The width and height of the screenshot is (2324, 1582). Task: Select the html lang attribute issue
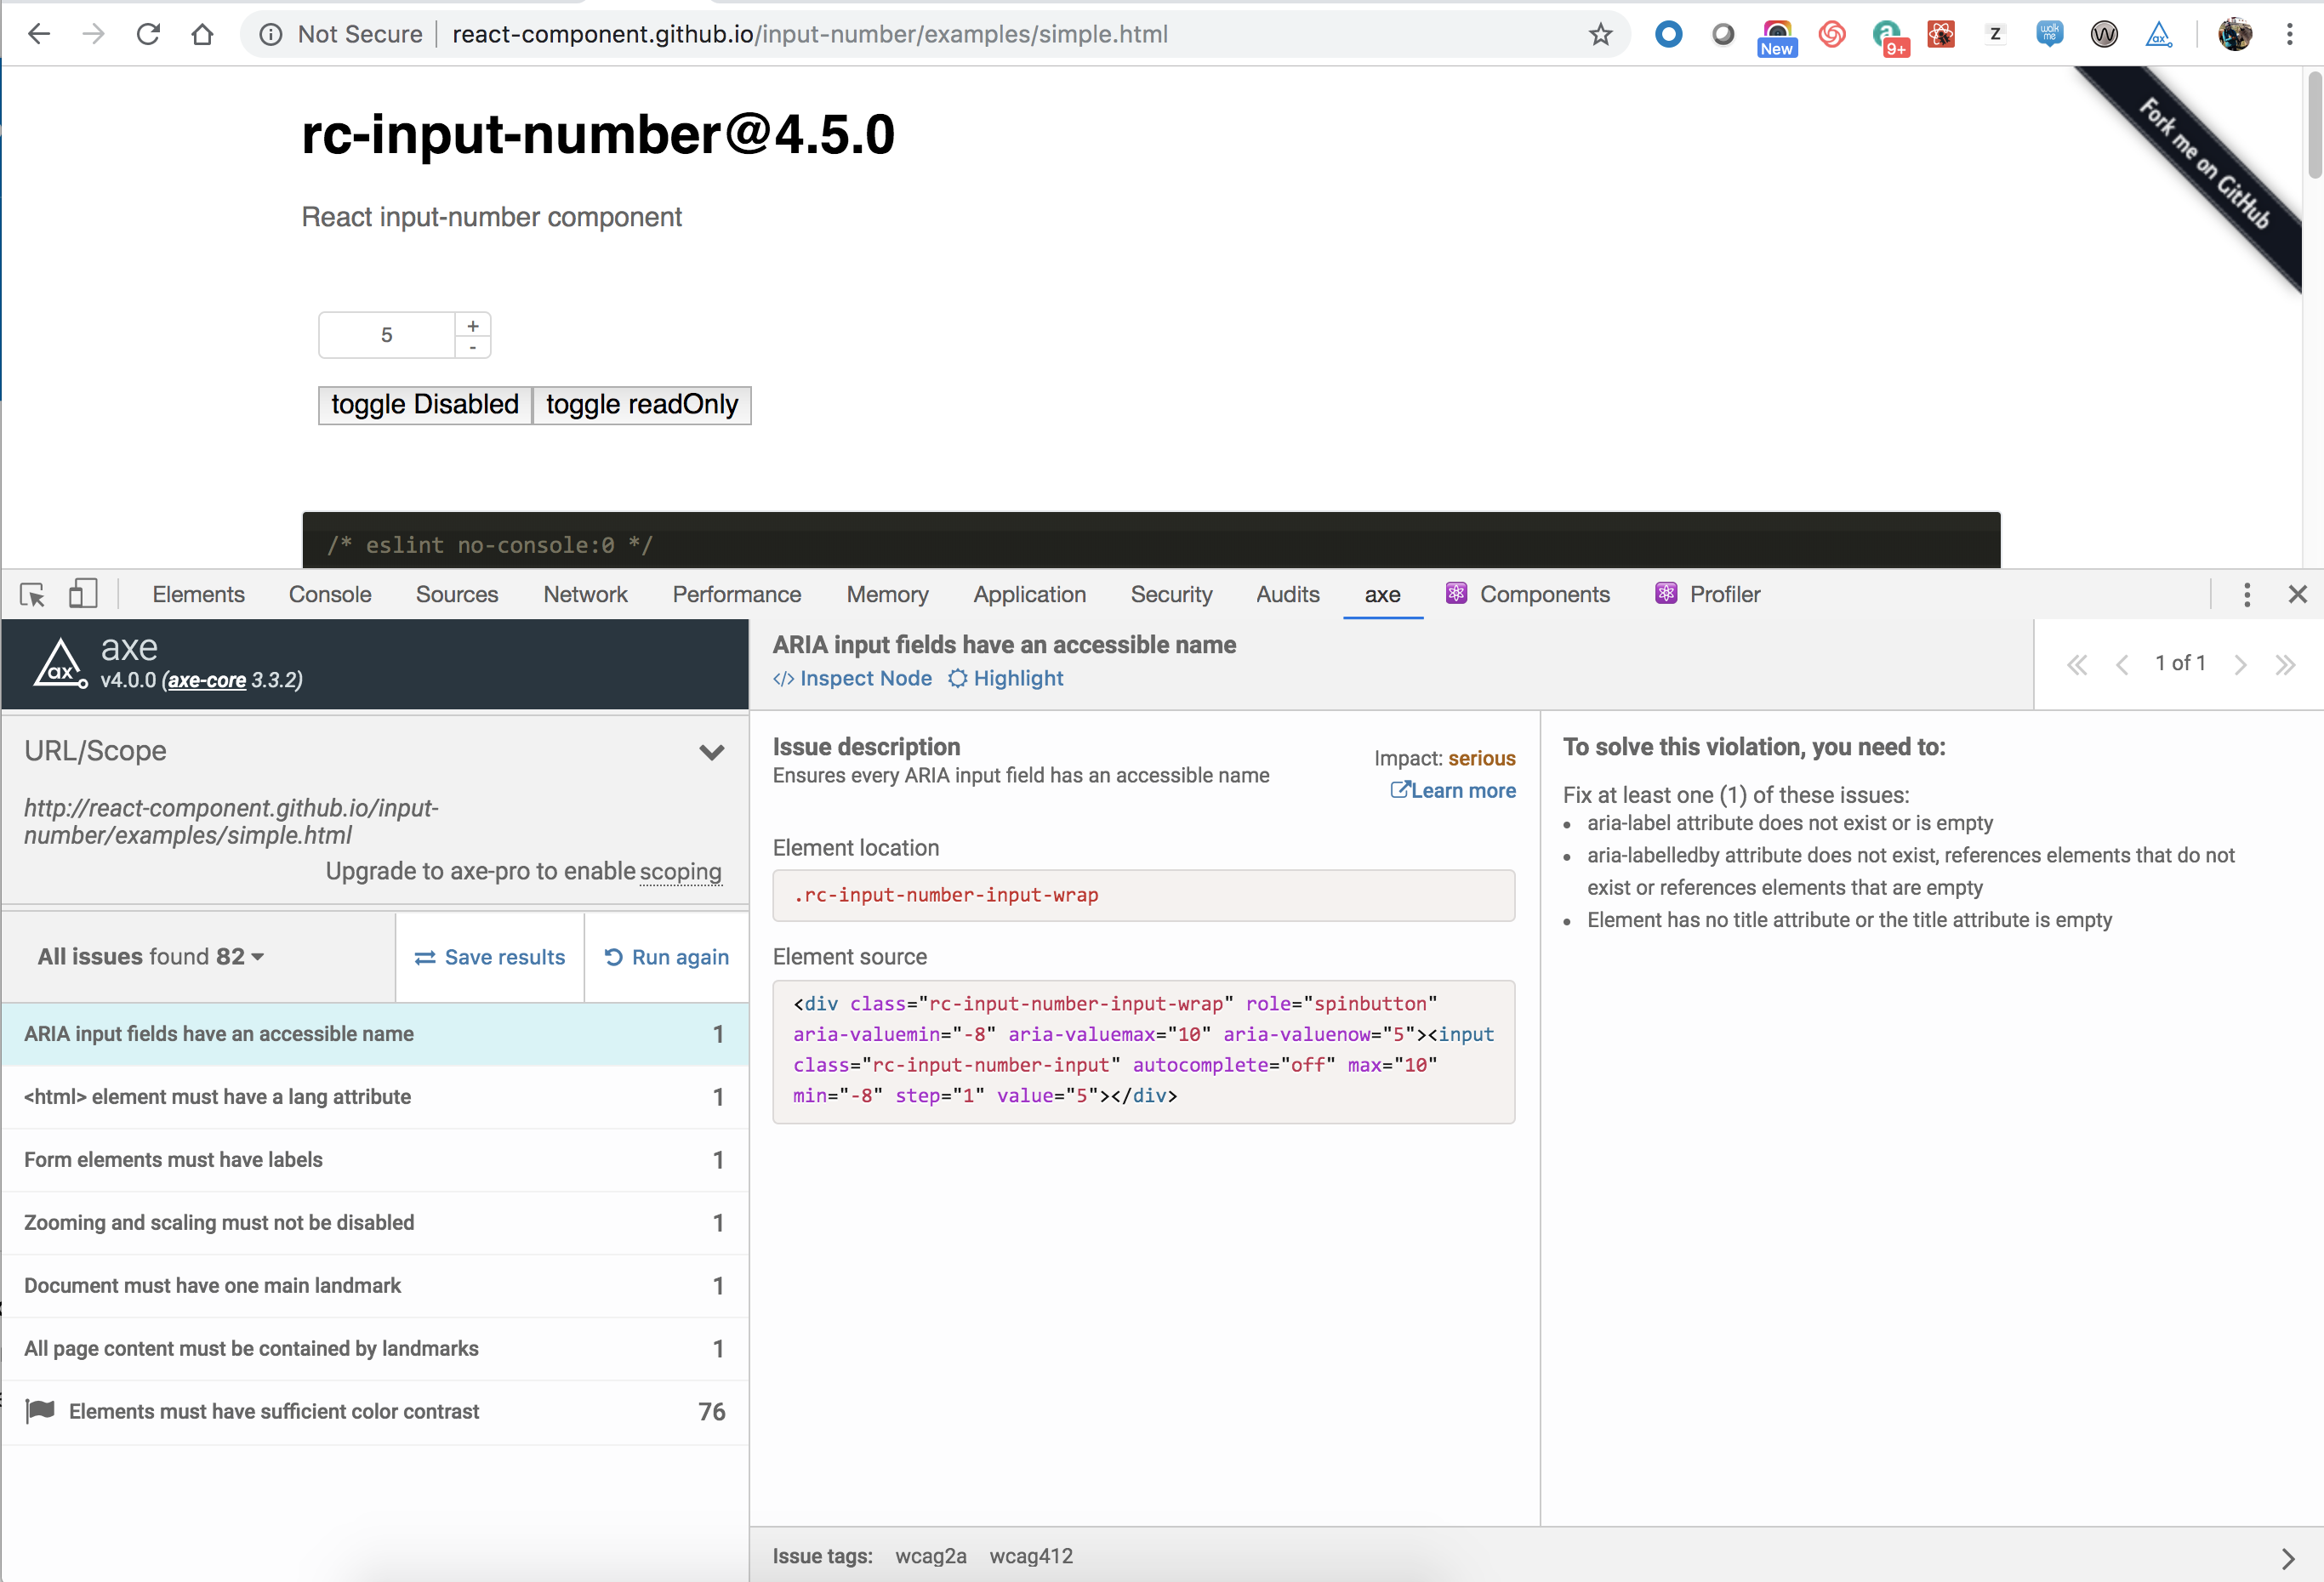tap(375, 1098)
